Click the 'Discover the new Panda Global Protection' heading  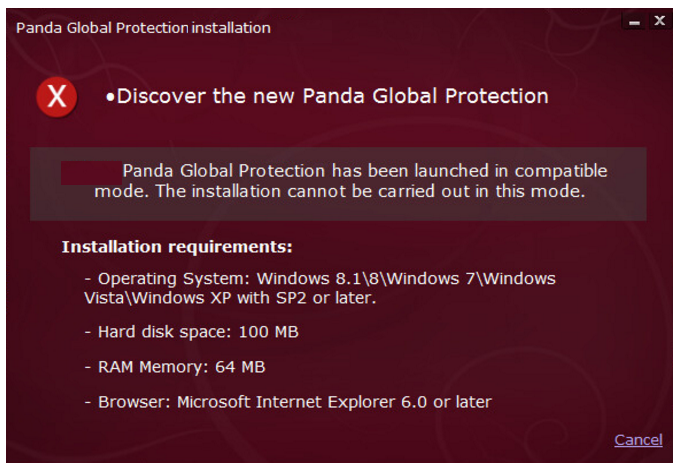(333, 97)
